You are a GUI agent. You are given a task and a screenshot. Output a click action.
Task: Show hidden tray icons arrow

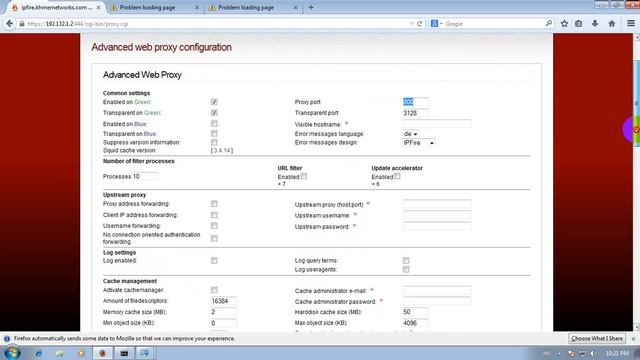(x=560, y=353)
